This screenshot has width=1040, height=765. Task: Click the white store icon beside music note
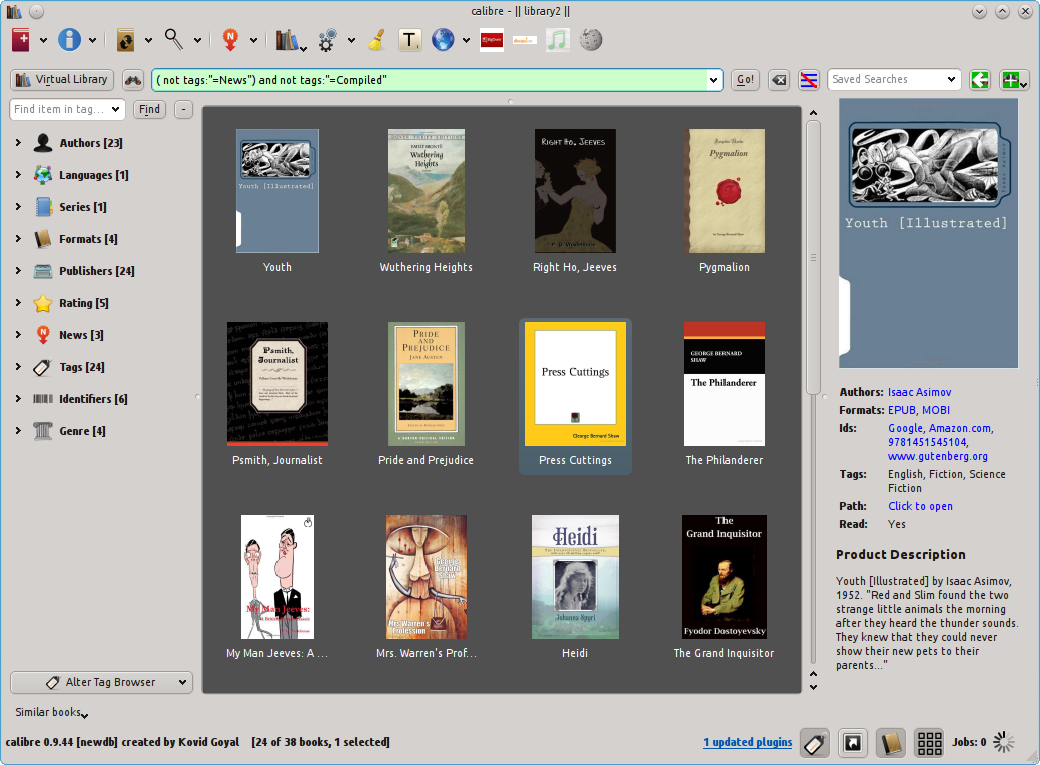(524, 40)
